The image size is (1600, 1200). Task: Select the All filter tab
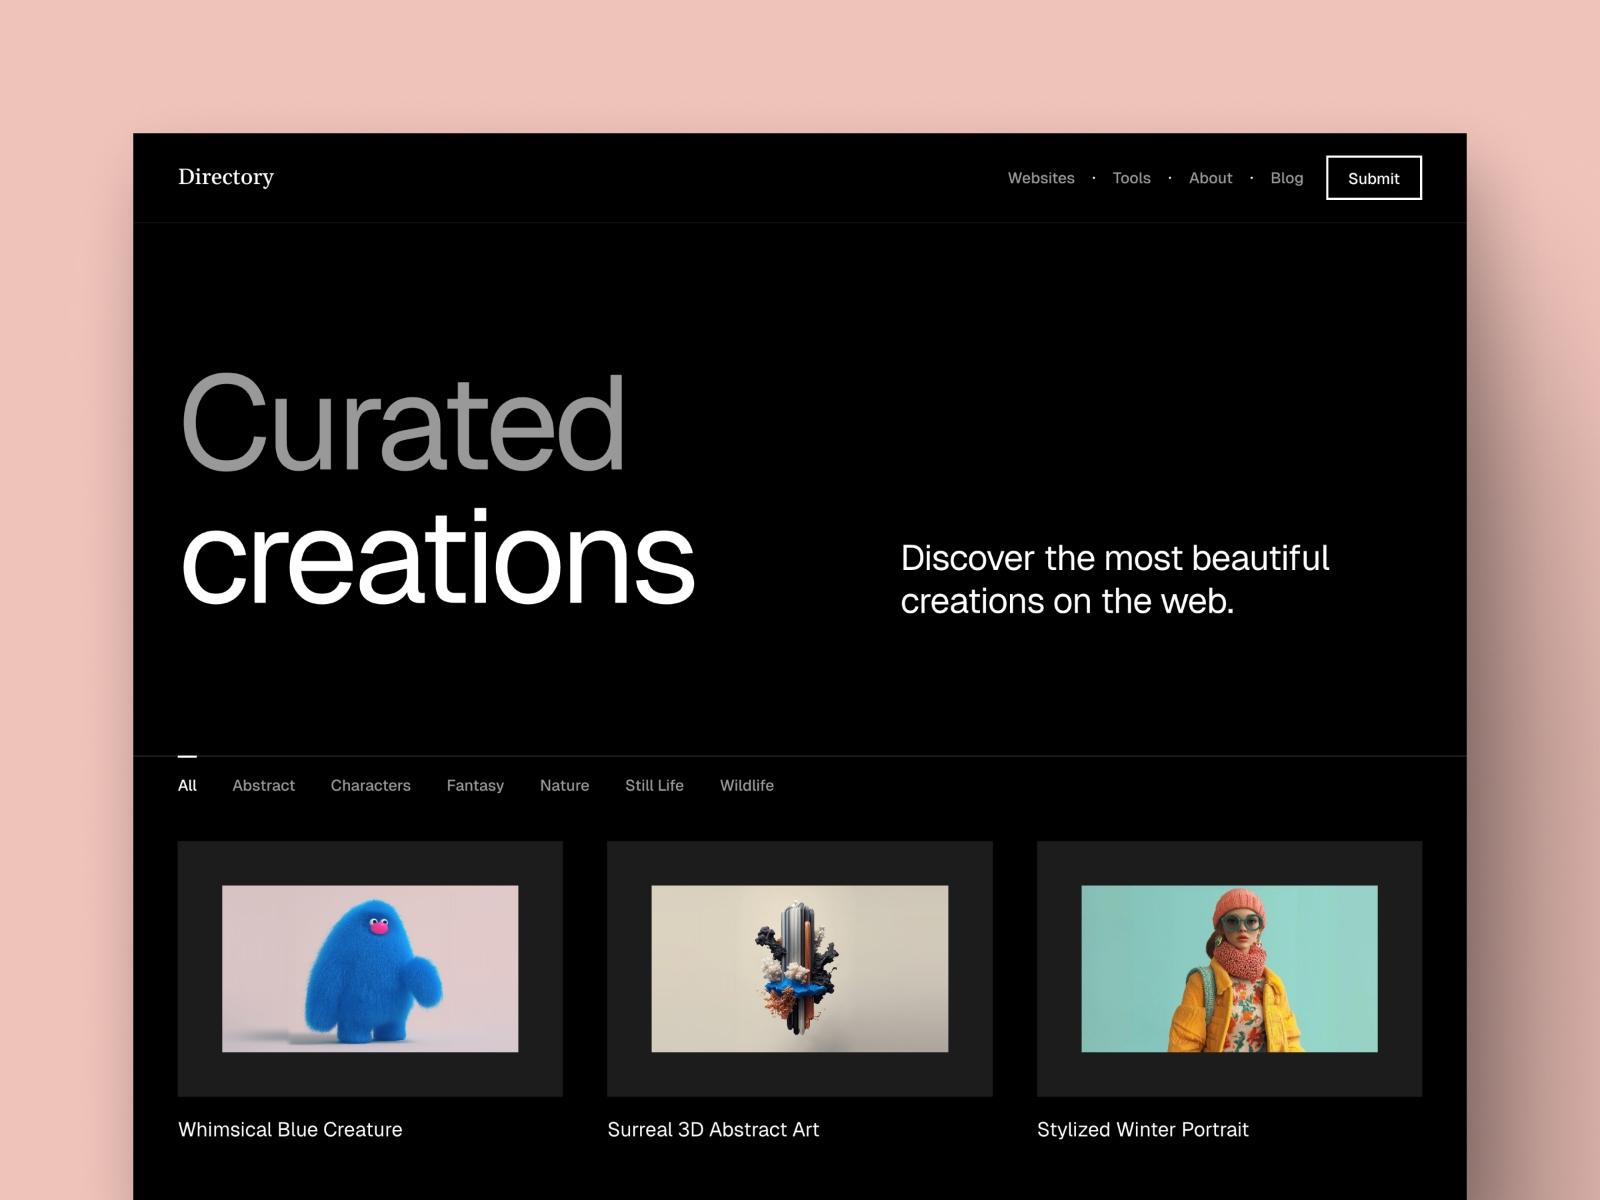[x=187, y=786]
